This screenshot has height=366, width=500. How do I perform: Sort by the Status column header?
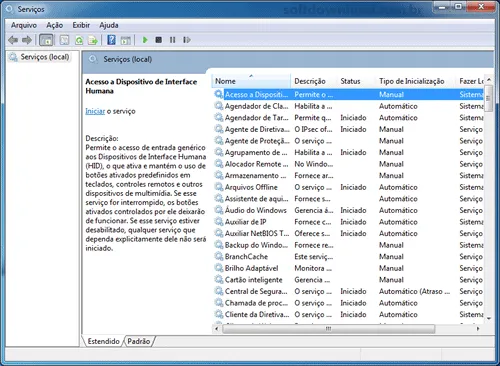[x=356, y=81]
